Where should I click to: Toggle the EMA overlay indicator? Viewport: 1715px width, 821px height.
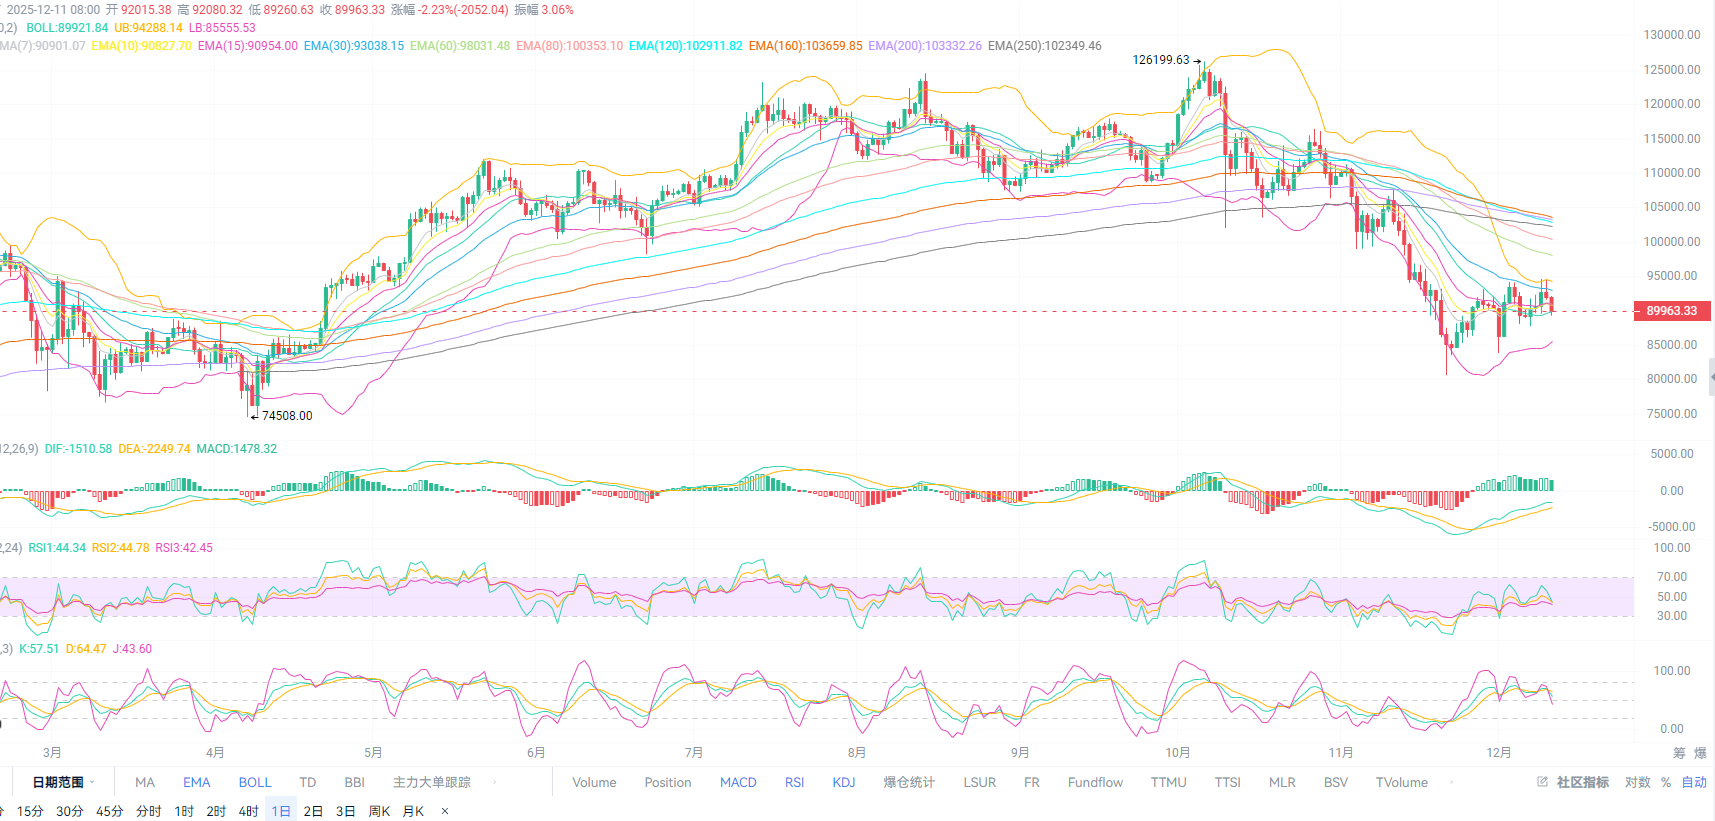click(x=196, y=782)
